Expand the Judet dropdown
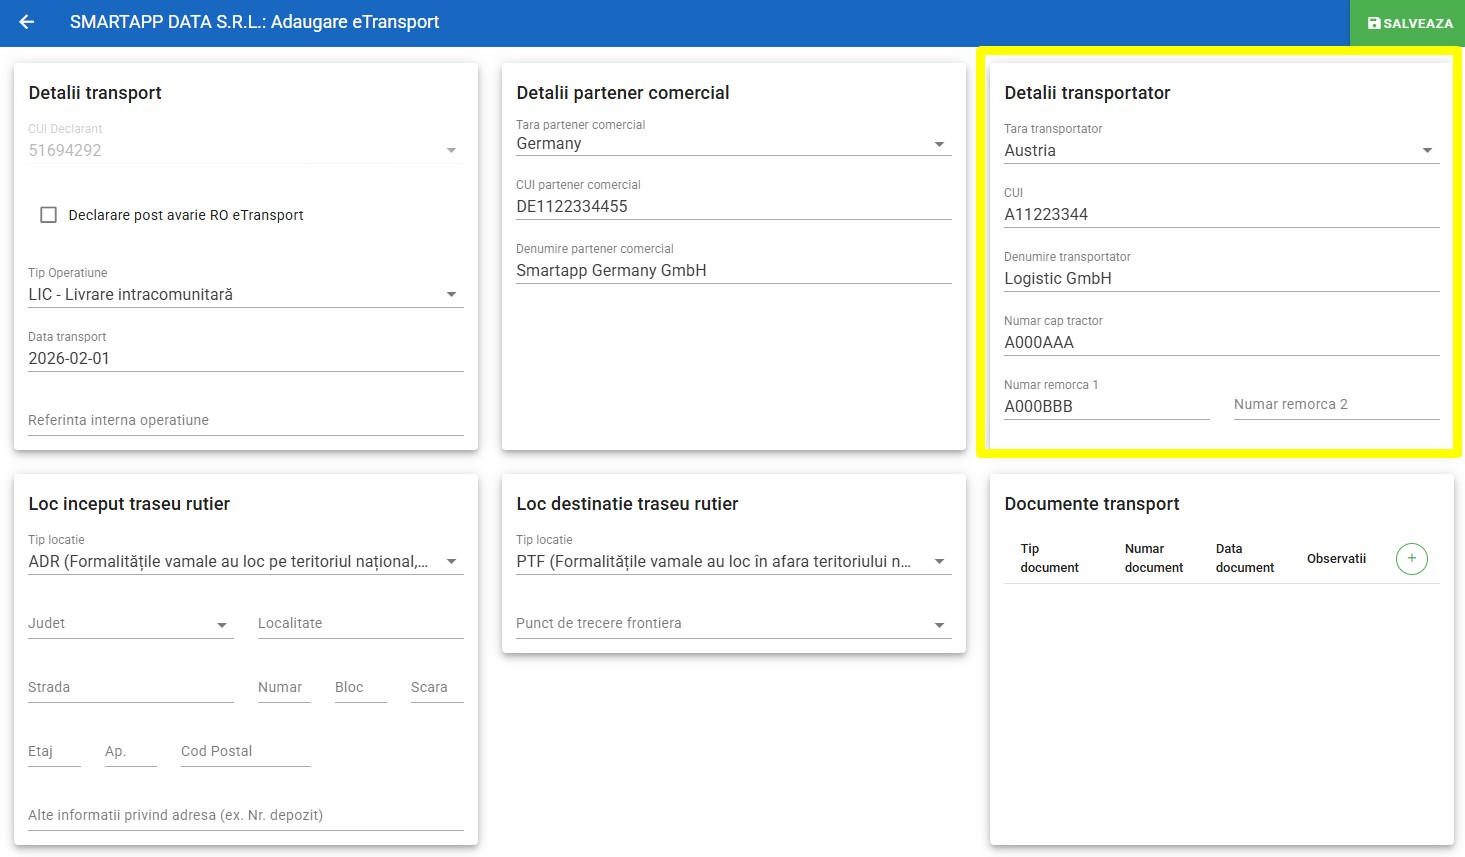1465x857 pixels. click(130, 624)
